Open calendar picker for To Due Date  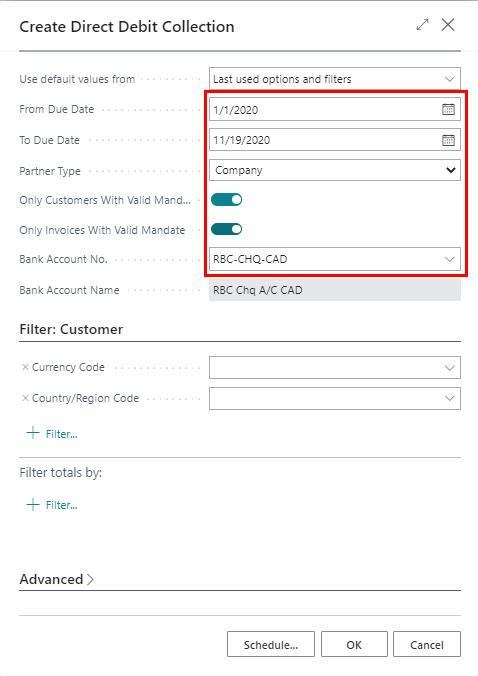pos(448,140)
